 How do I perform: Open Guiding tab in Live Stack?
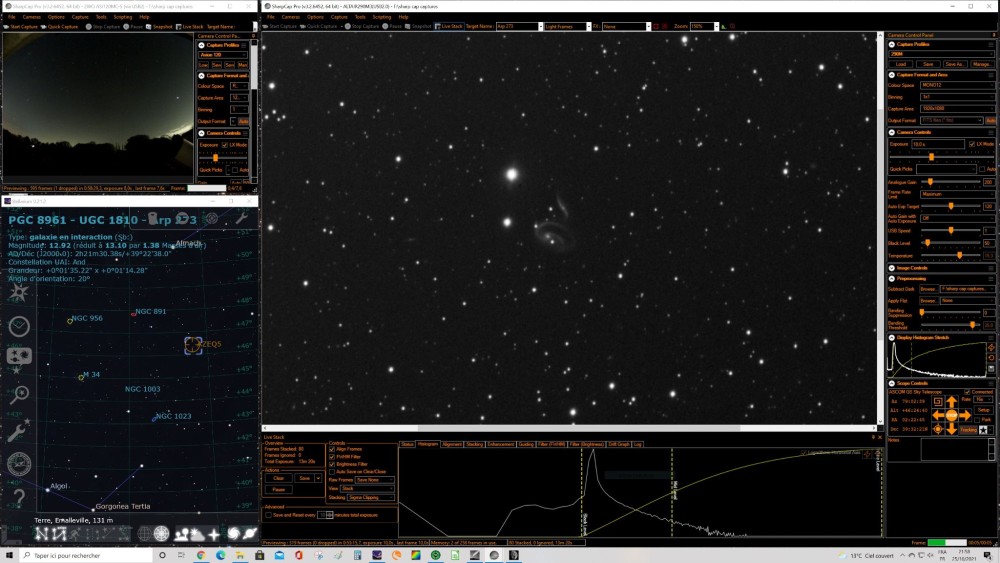pos(526,444)
